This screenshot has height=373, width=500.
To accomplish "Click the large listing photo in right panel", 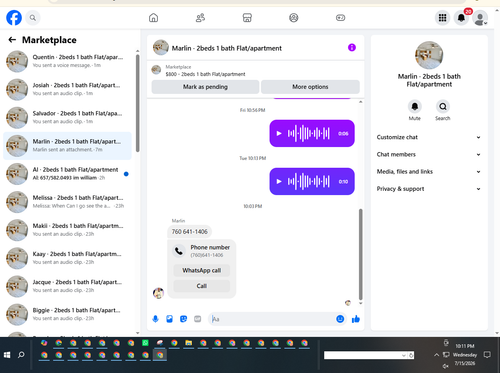I will click(429, 55).
